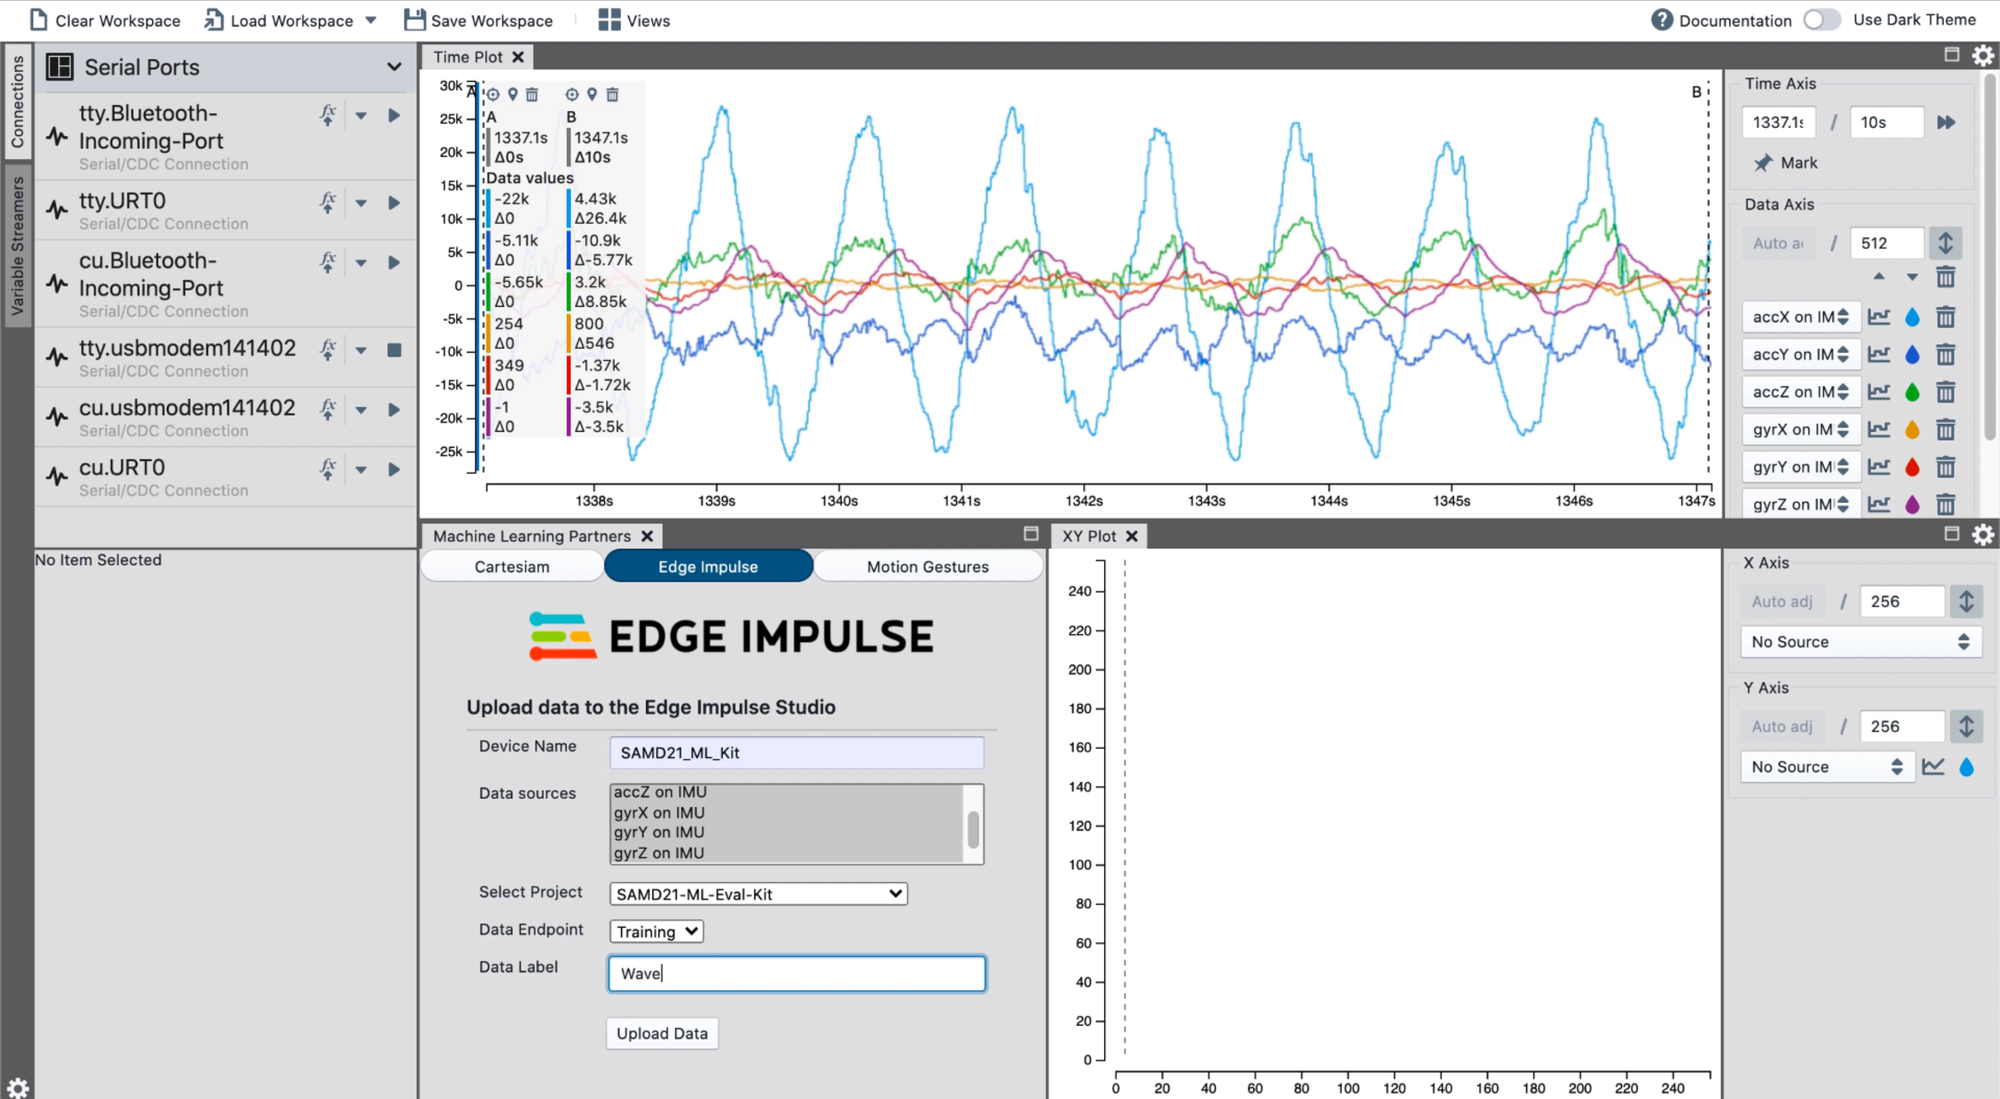Image resolution: width=2000 pixels, height=1099 pixels.
Task: Delete the accX on IMU trace
Action: (1945, 317)
